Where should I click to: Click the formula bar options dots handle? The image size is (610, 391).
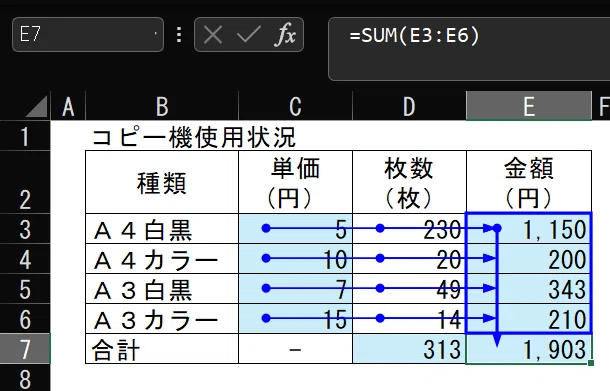tap(179, 35)
